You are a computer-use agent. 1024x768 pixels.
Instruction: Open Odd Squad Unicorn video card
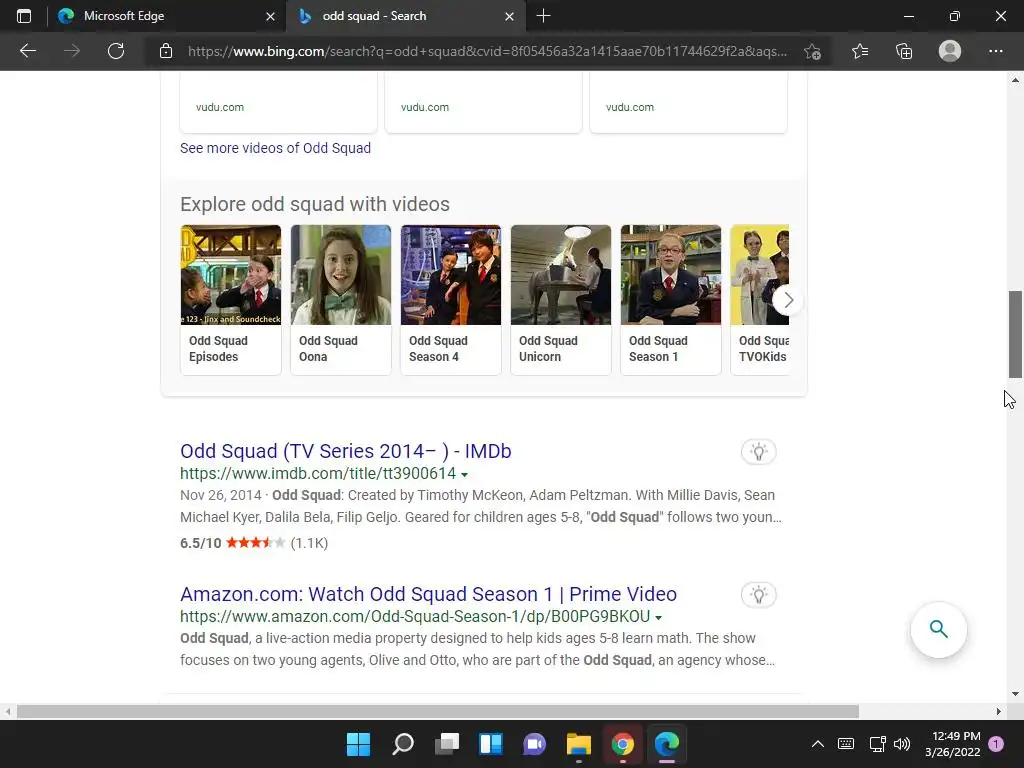click(x=561, y=300)
